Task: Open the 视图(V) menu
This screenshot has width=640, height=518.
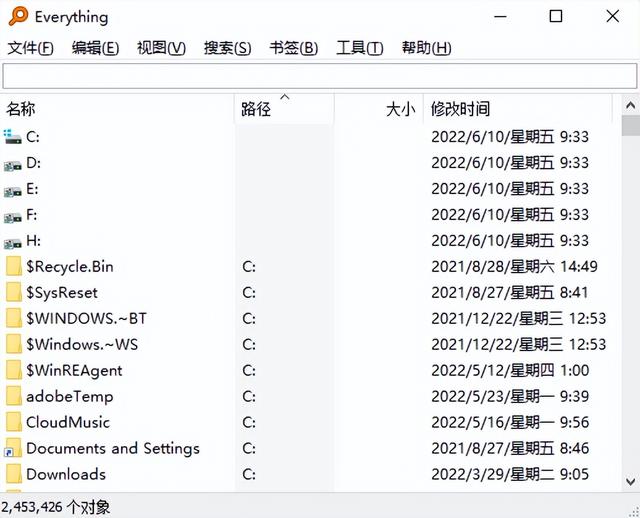Action: 161,48
